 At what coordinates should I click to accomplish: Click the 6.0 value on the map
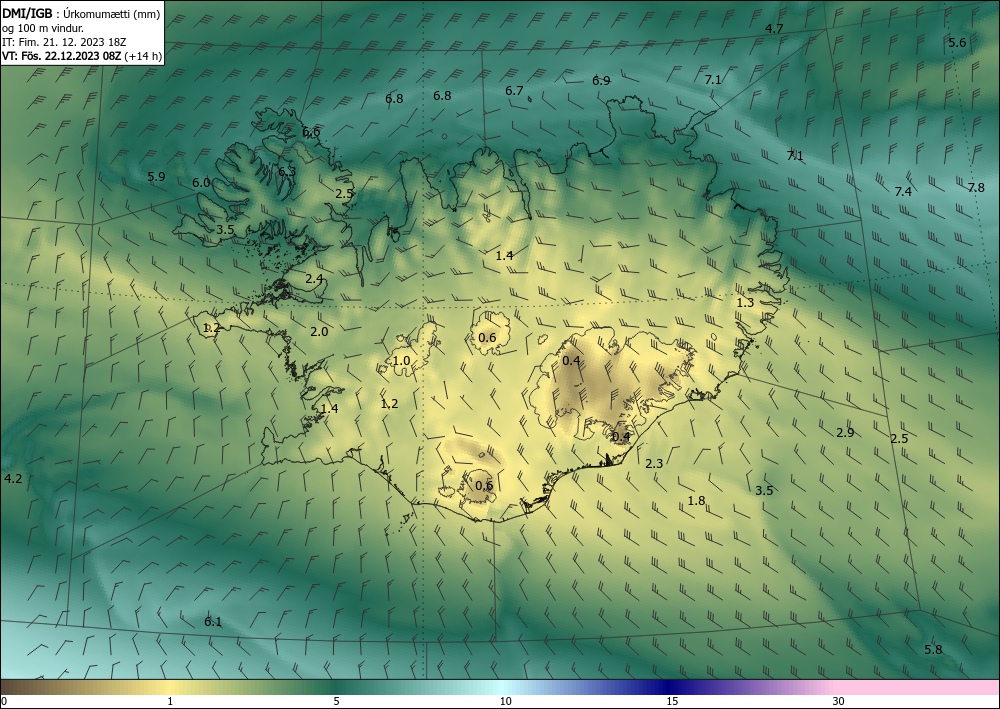(x=202, y=182)
